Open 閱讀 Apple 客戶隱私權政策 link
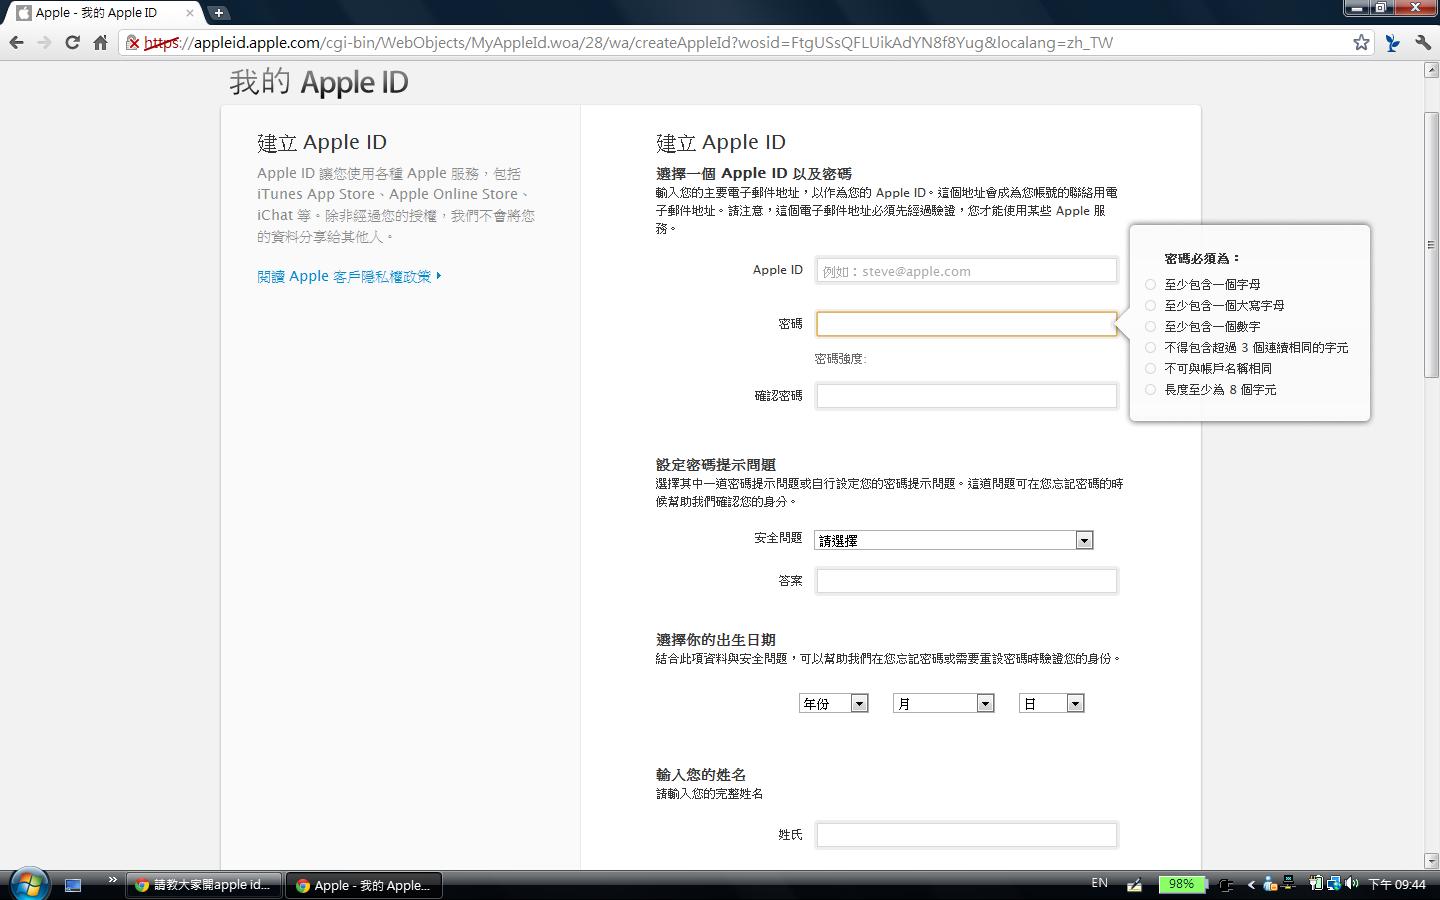The width and height of the screenshot is (1440, 900). (x=349, y=276)
